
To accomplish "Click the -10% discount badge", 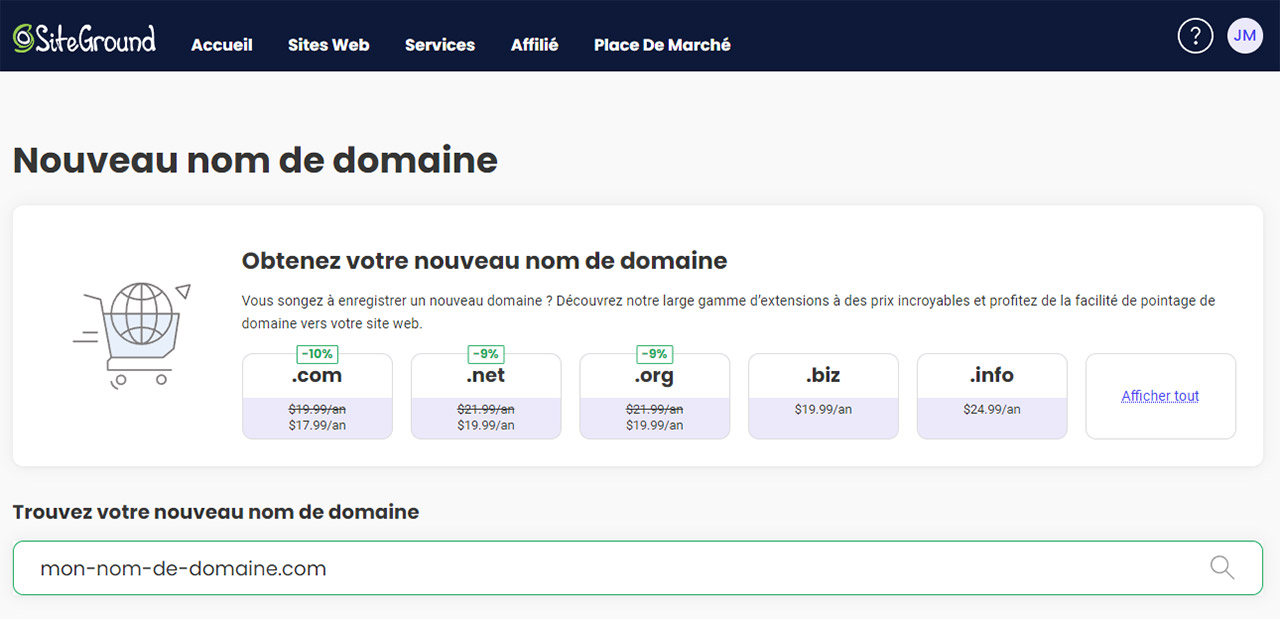I will point(317,354).
